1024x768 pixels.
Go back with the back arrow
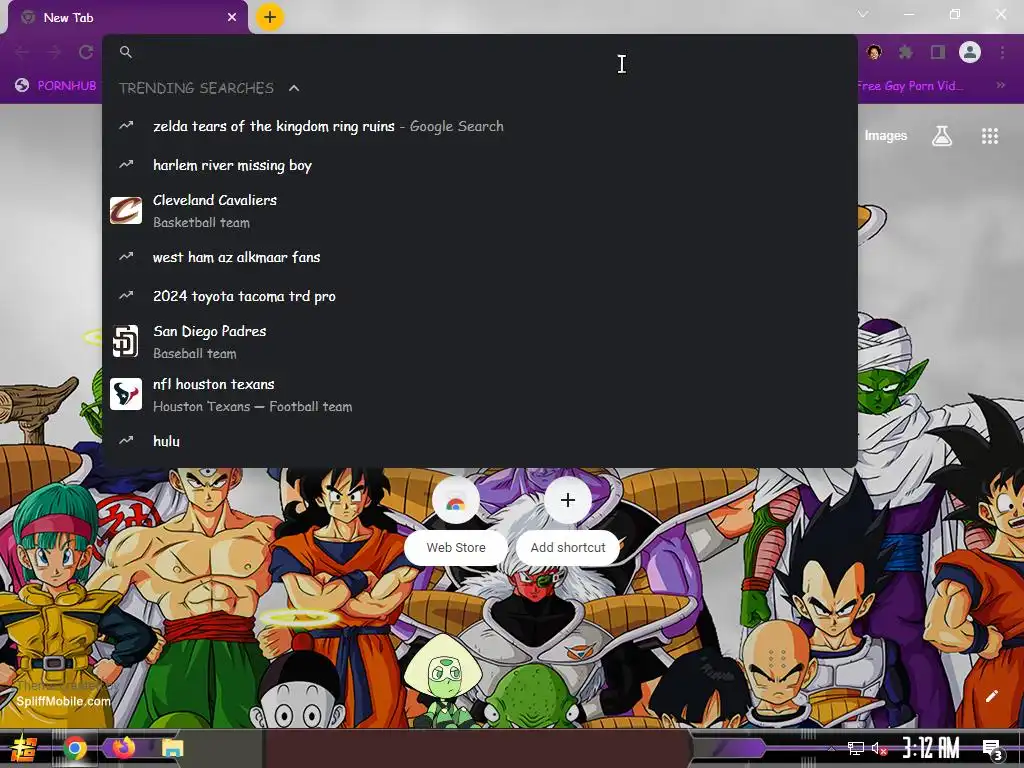[22, 52]
